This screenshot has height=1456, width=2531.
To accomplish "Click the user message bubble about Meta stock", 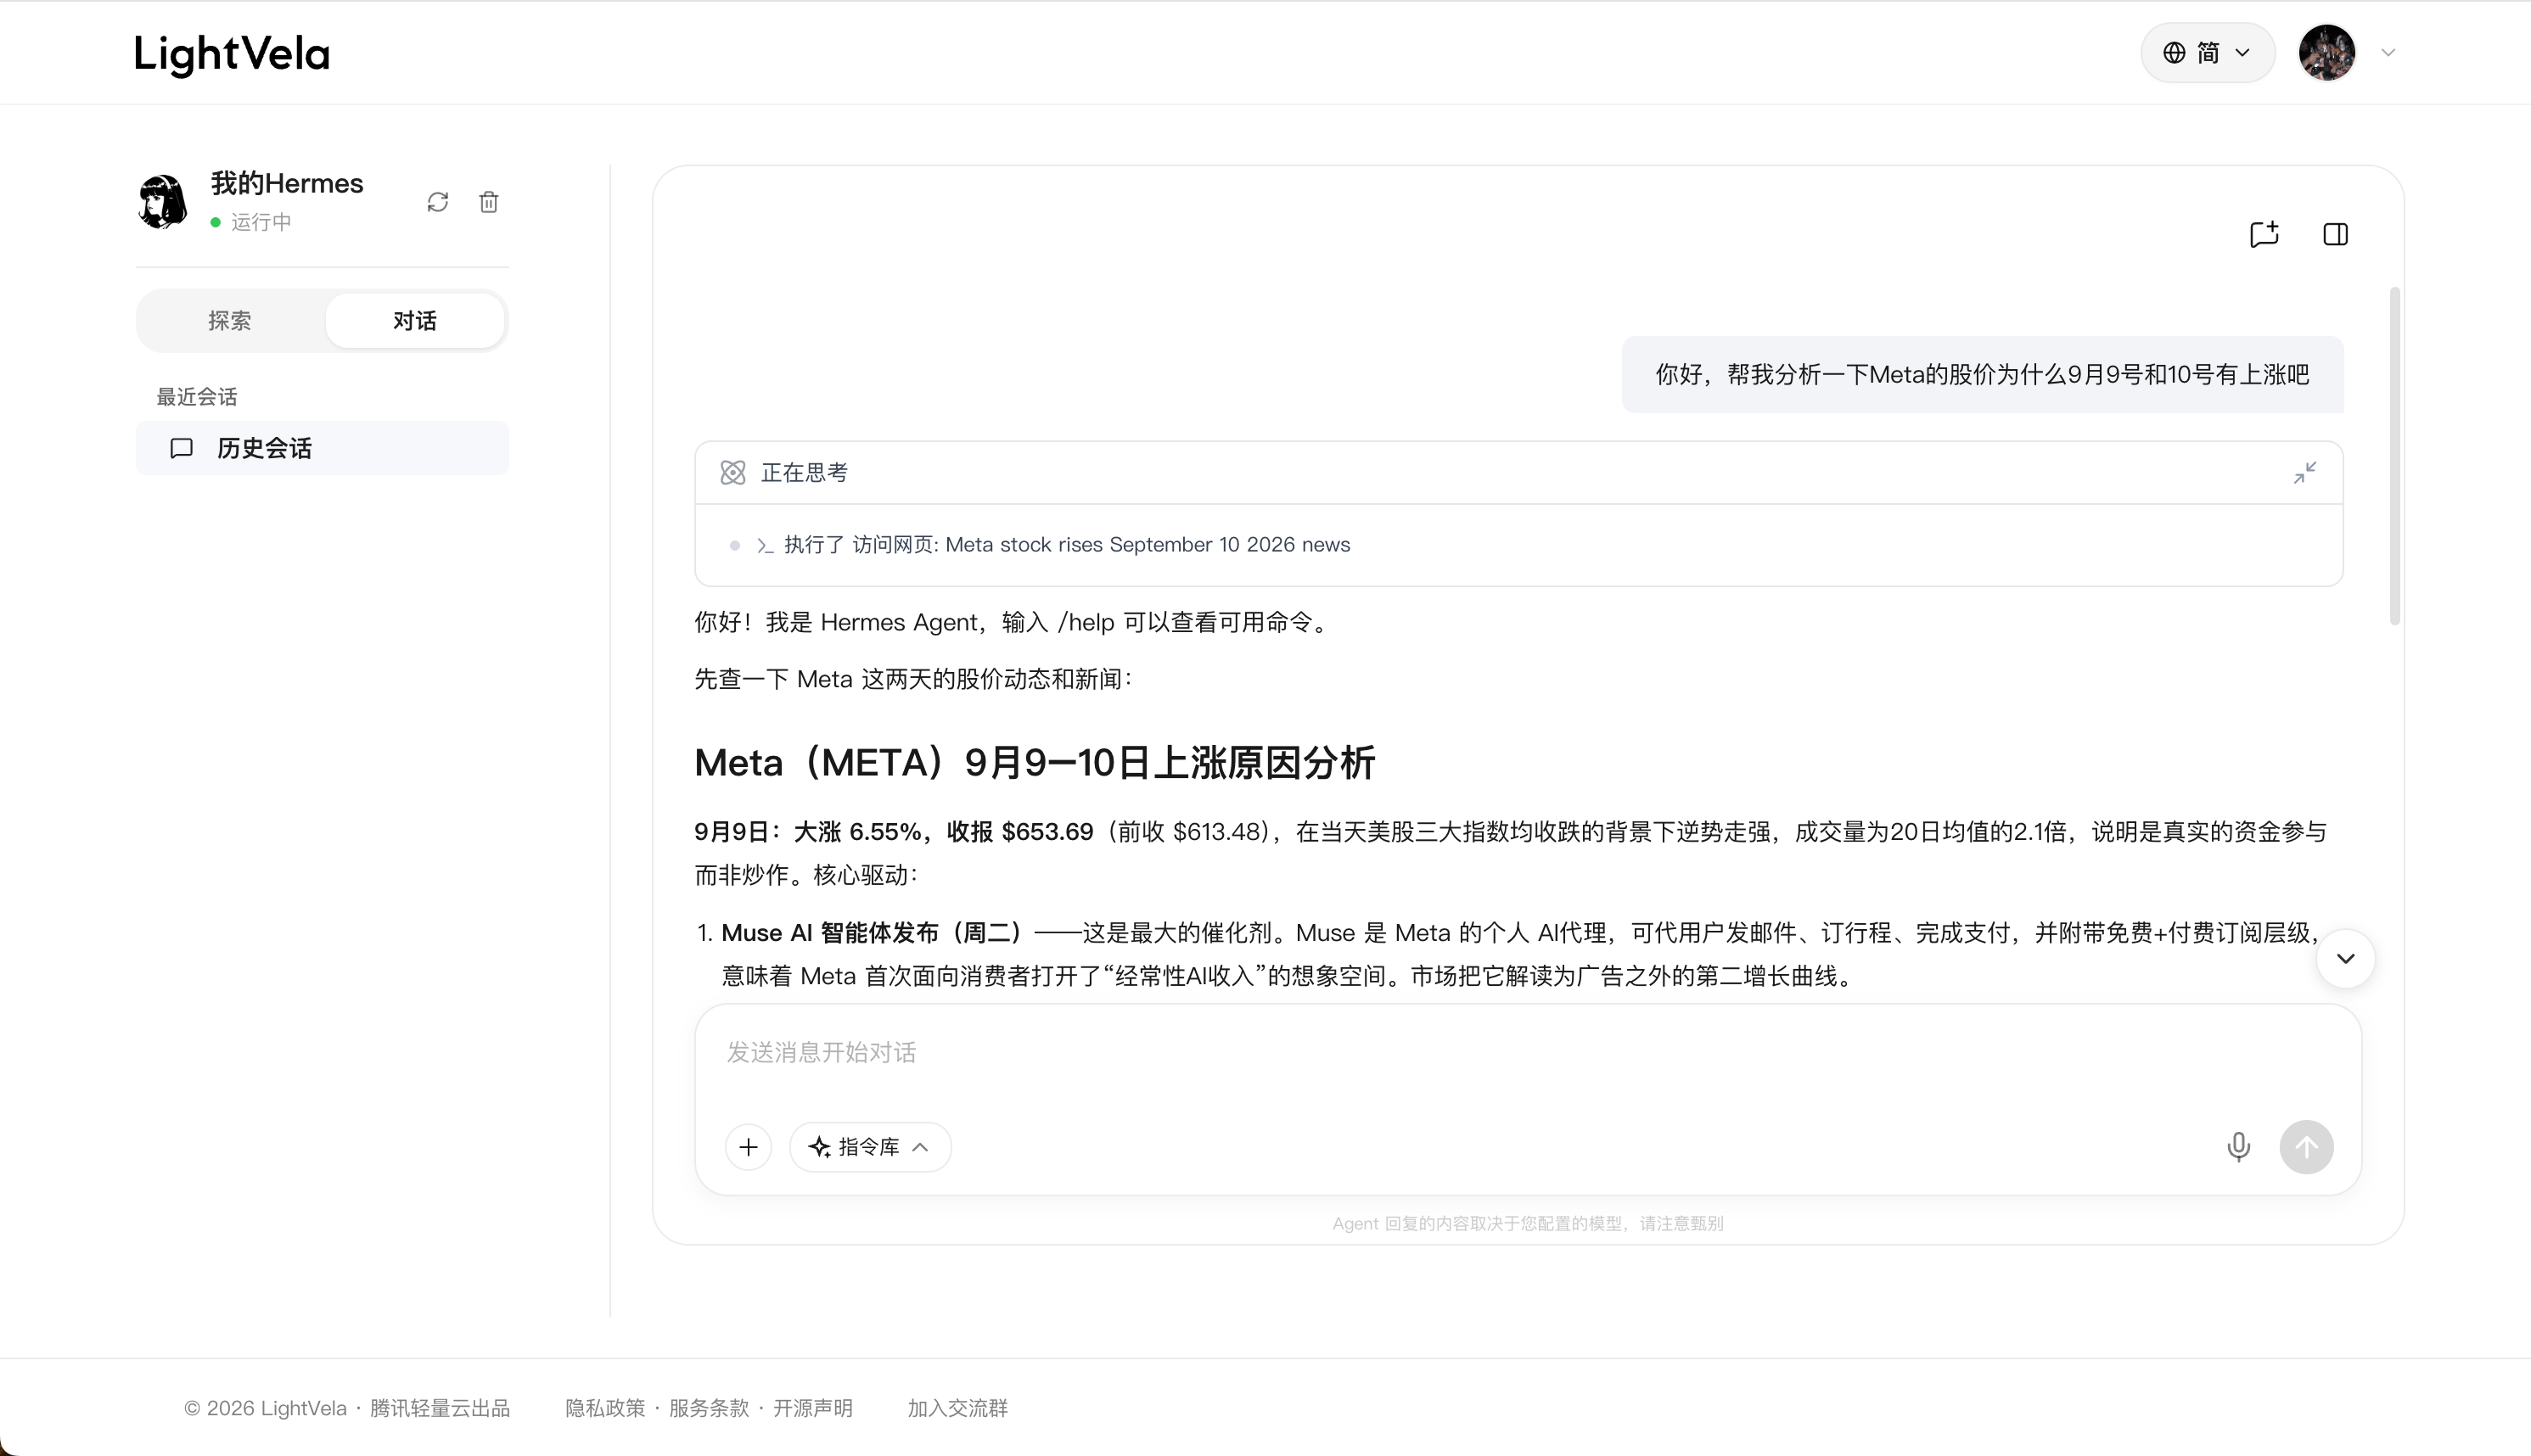I will pyautogui.click(x=1982, y=375).
